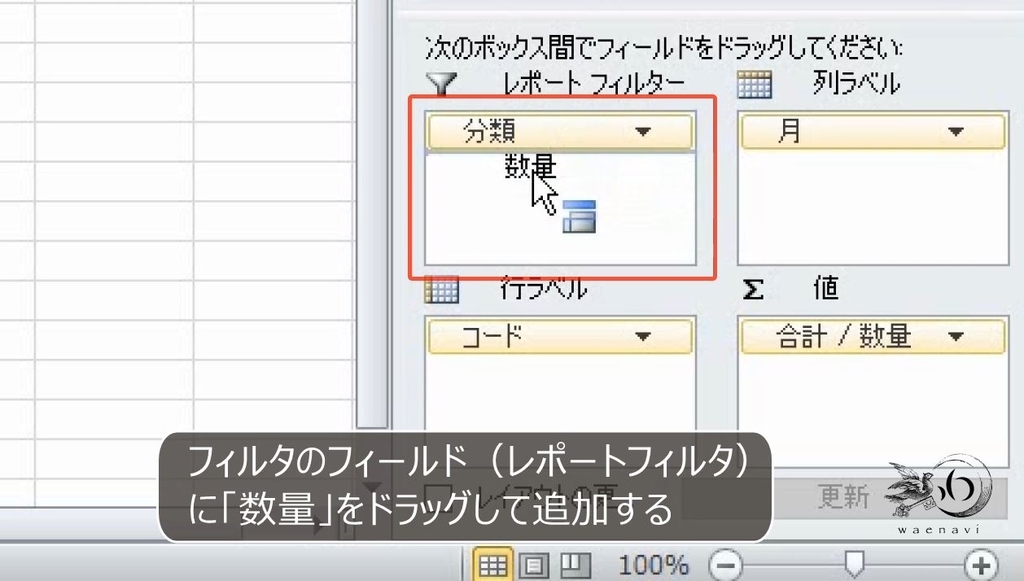The image size is (1024, 581).
Task: Select the 合計 / 数量 value field
Action: coord(873,337)
